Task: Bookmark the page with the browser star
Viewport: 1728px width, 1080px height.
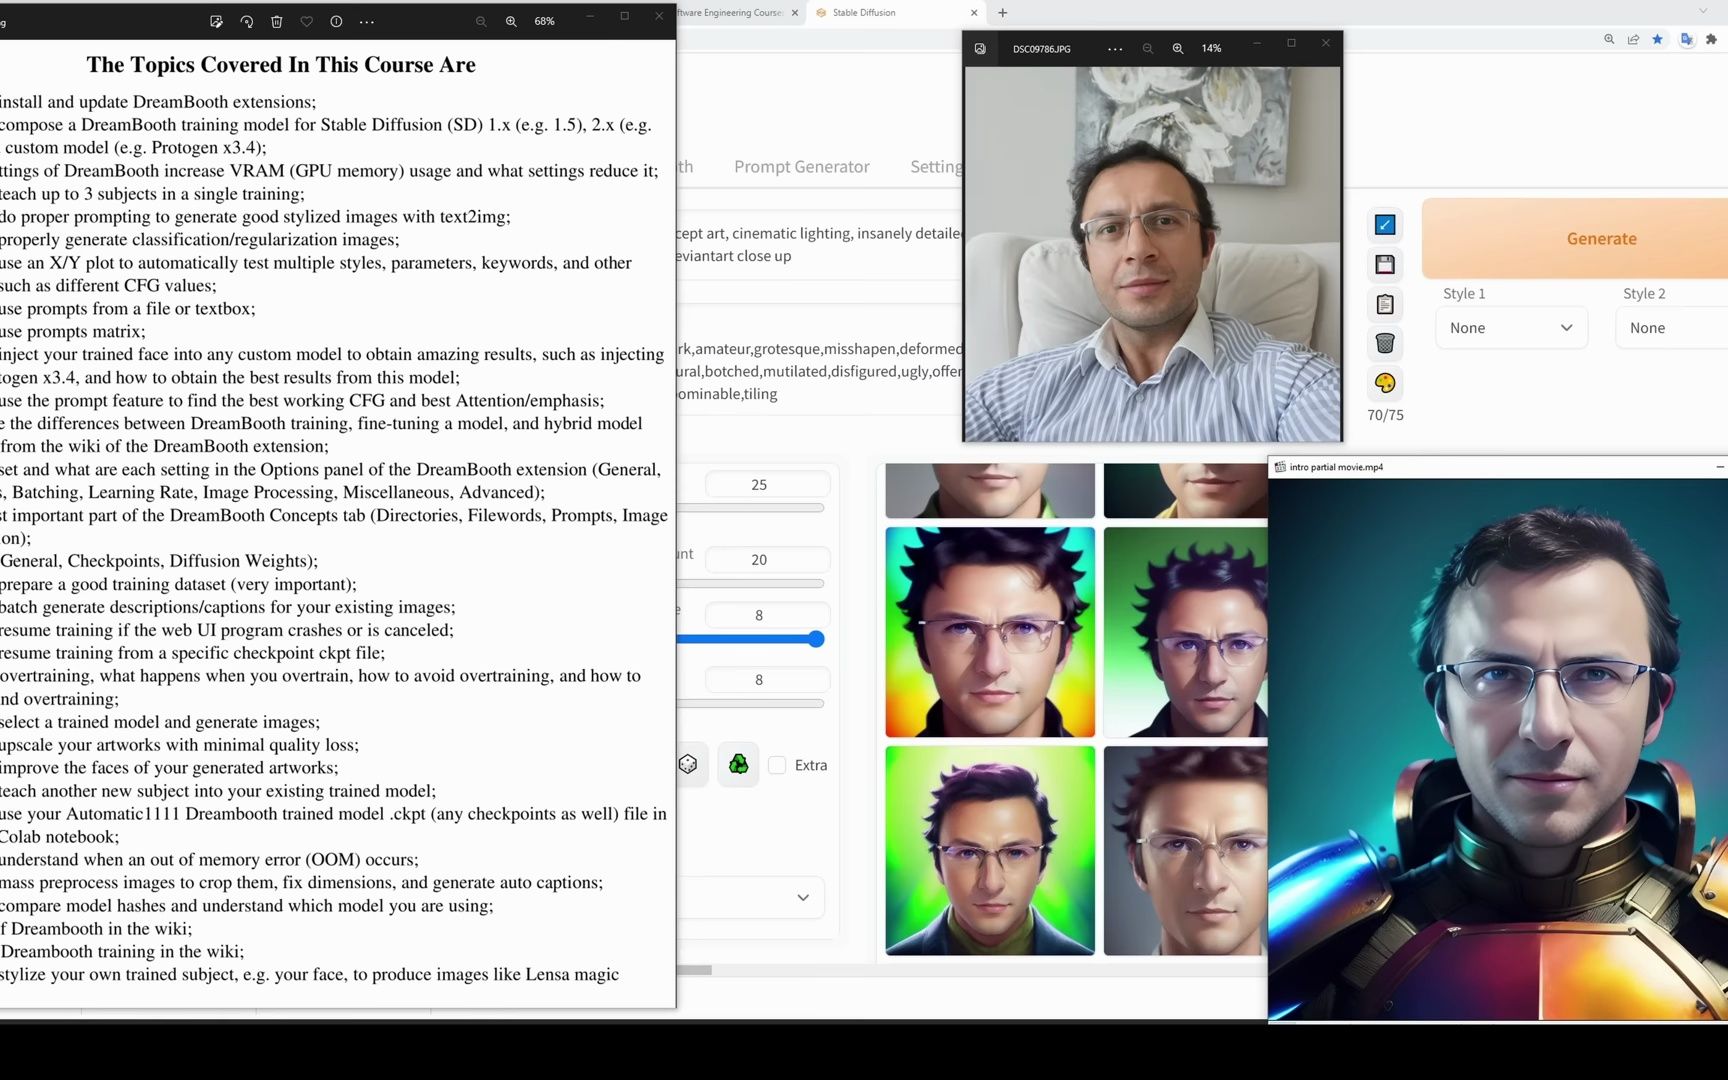Action: 1658,39
